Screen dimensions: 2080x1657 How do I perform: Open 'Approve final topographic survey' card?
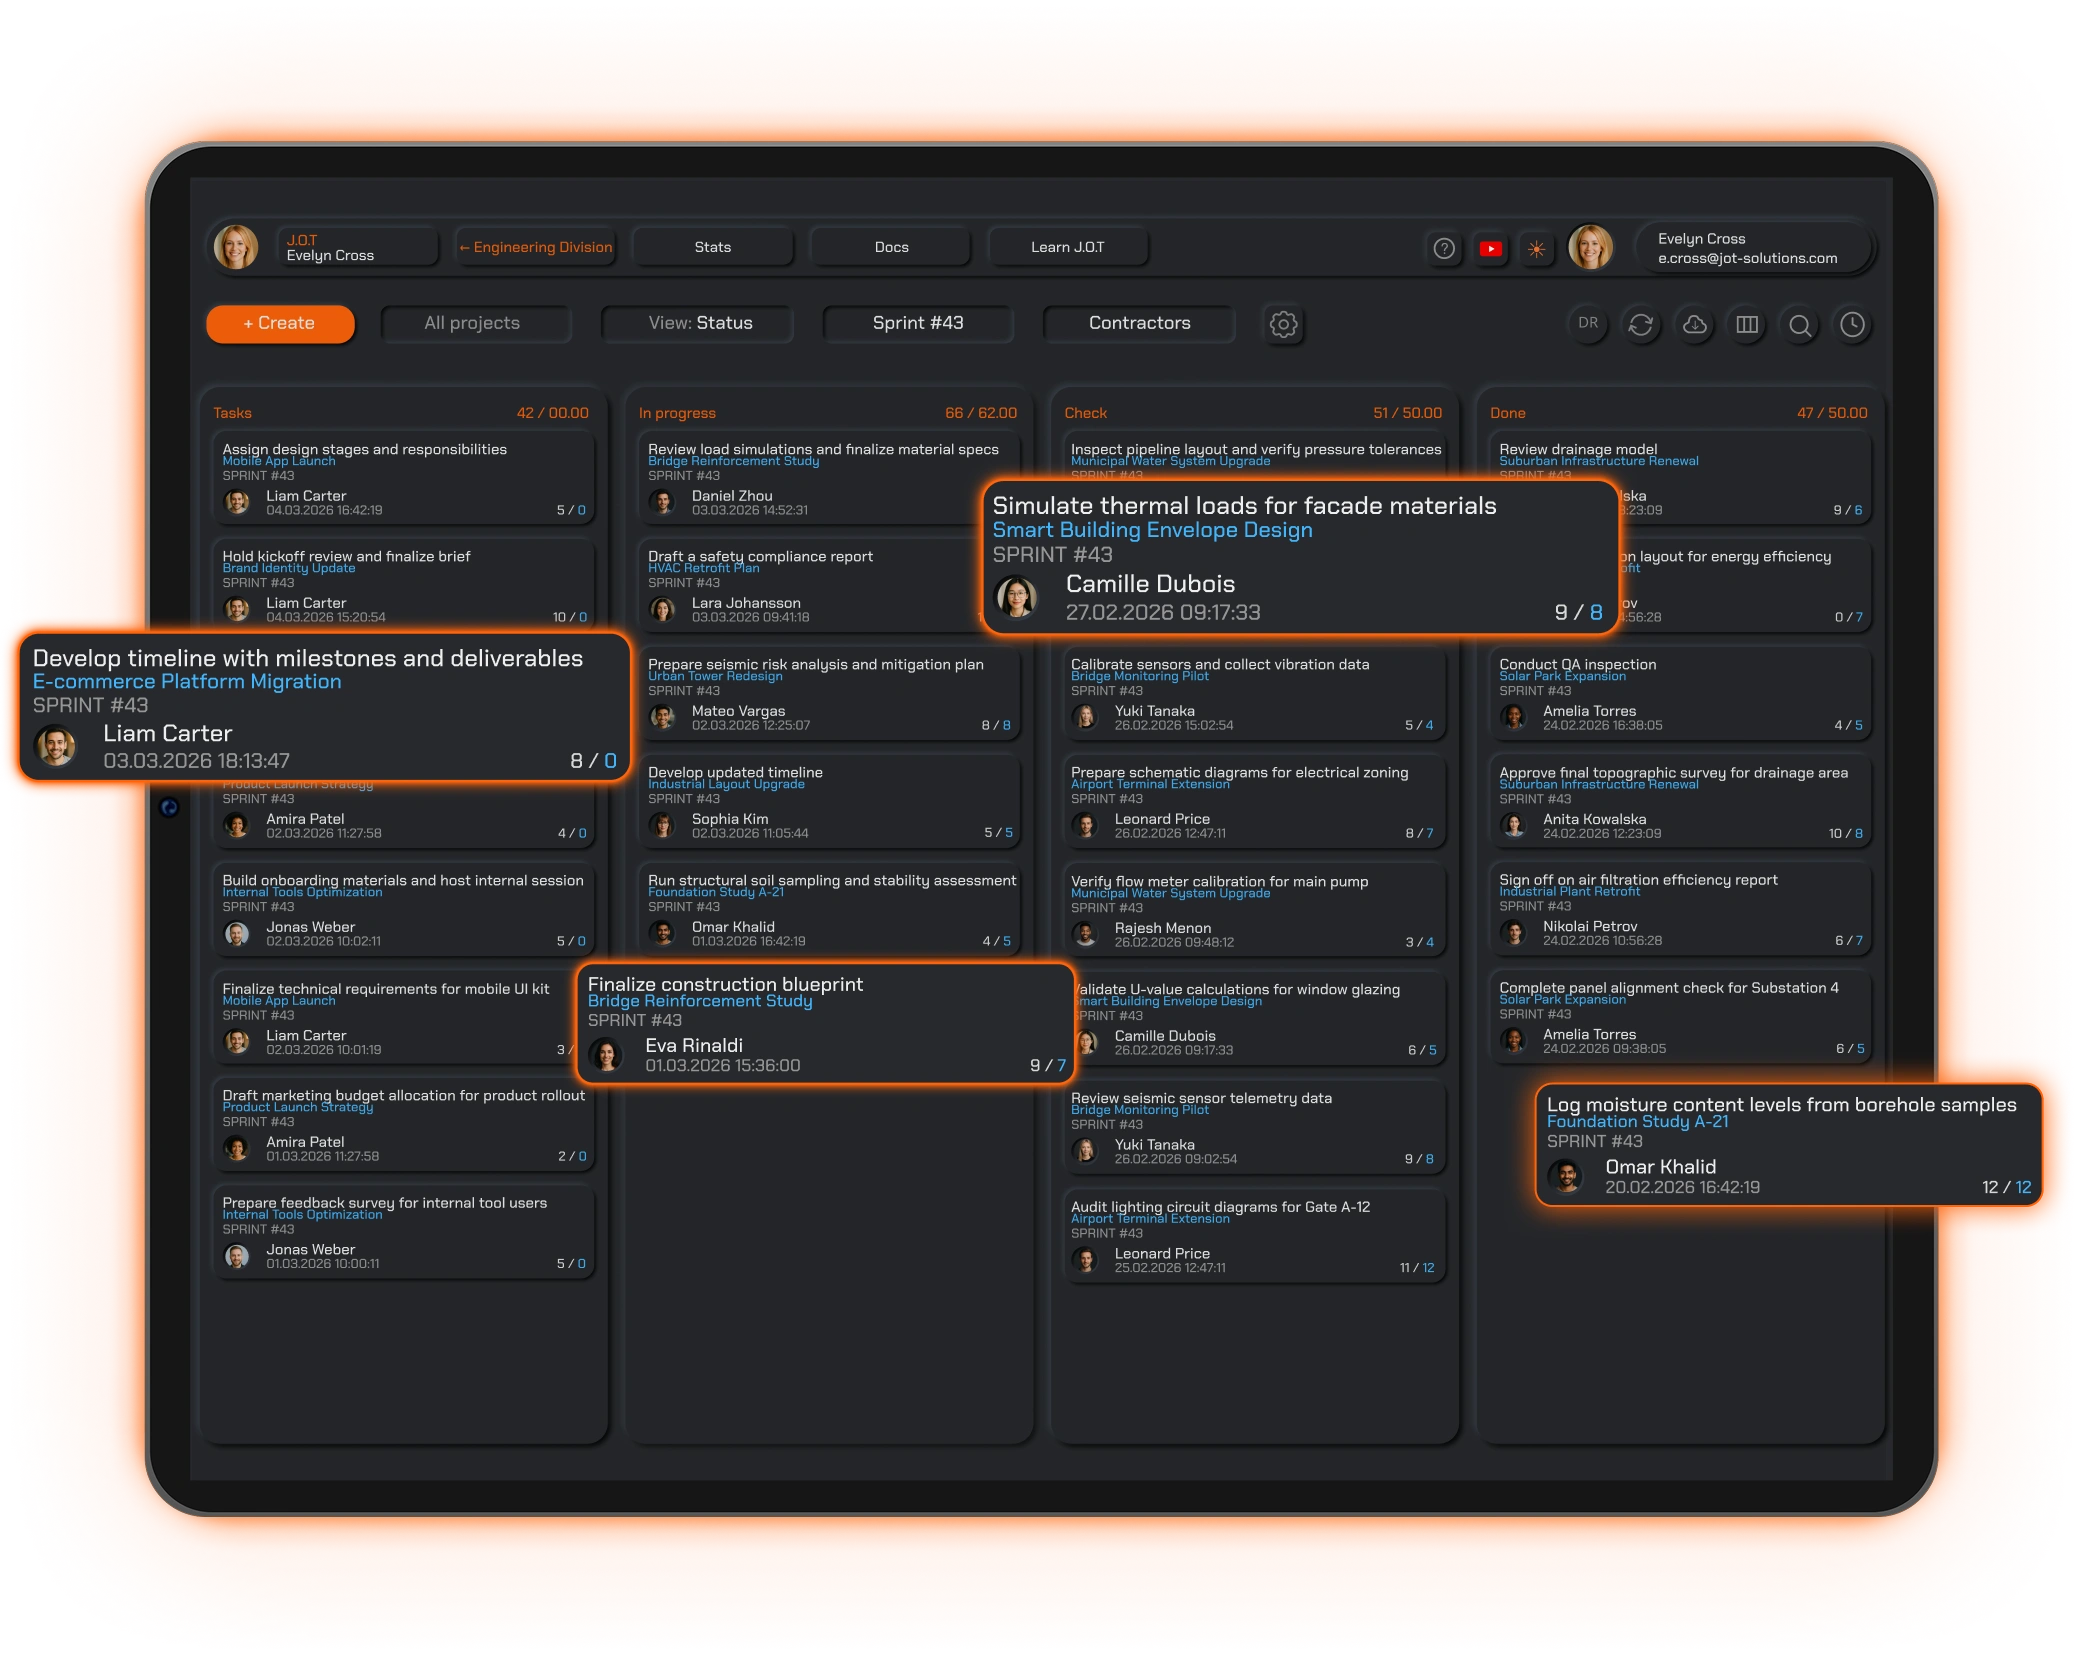[1680, 801]
